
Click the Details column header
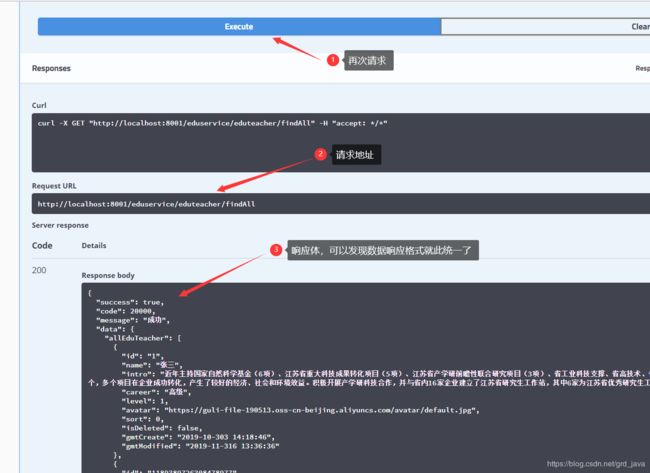tap(94, 245)
